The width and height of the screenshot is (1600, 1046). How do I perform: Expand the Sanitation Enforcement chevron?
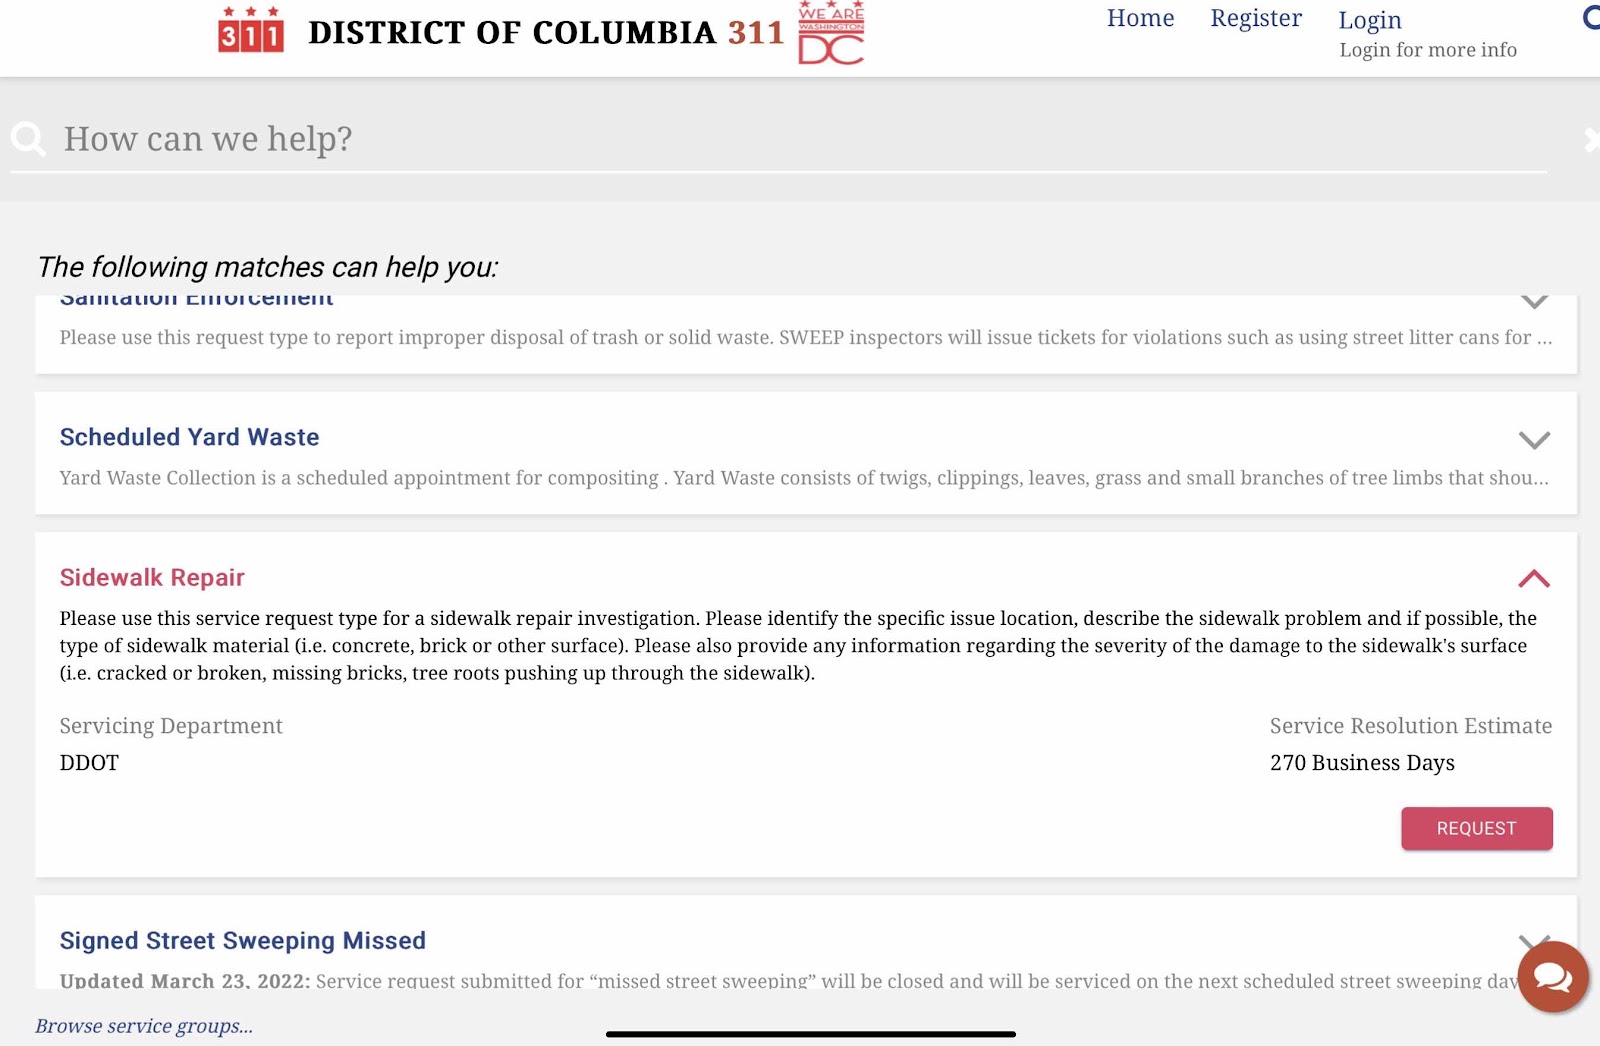pos(1534,300)
